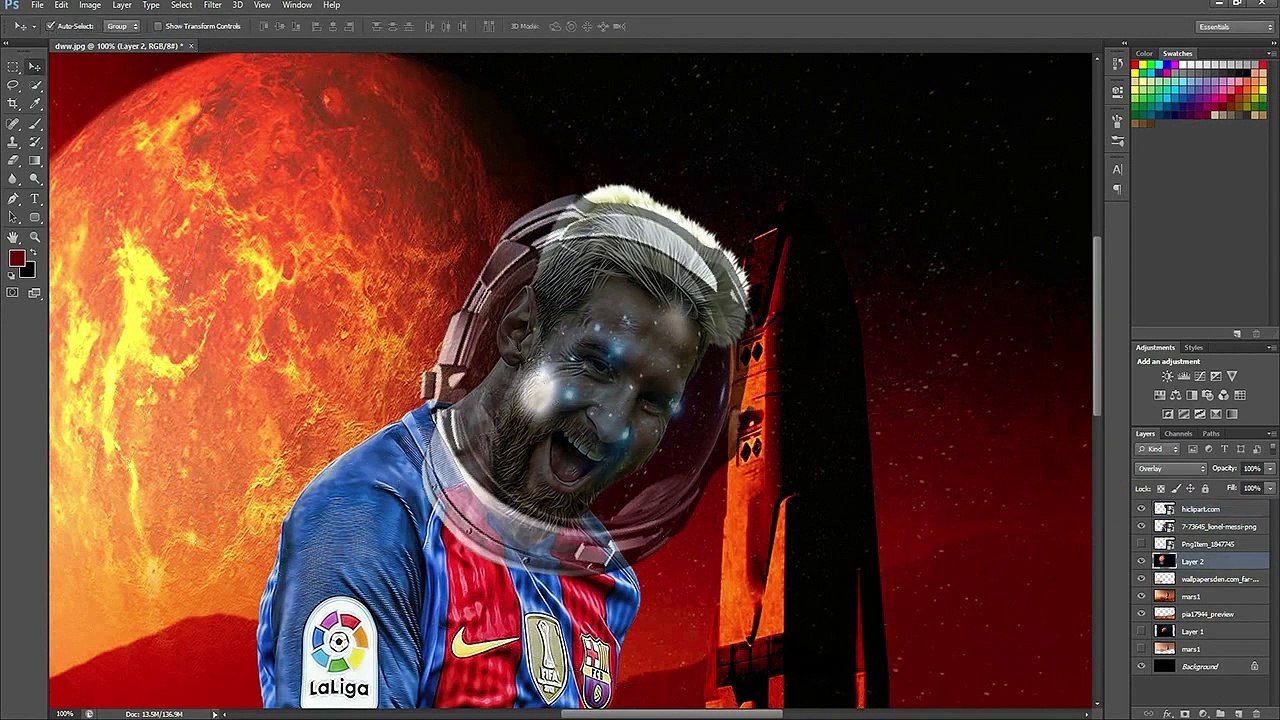This screenshot has height=720, width=1280.
Task: Add Brightness/Contrast adjustment
Action: pyautogui.click(x=1167, y=376)
